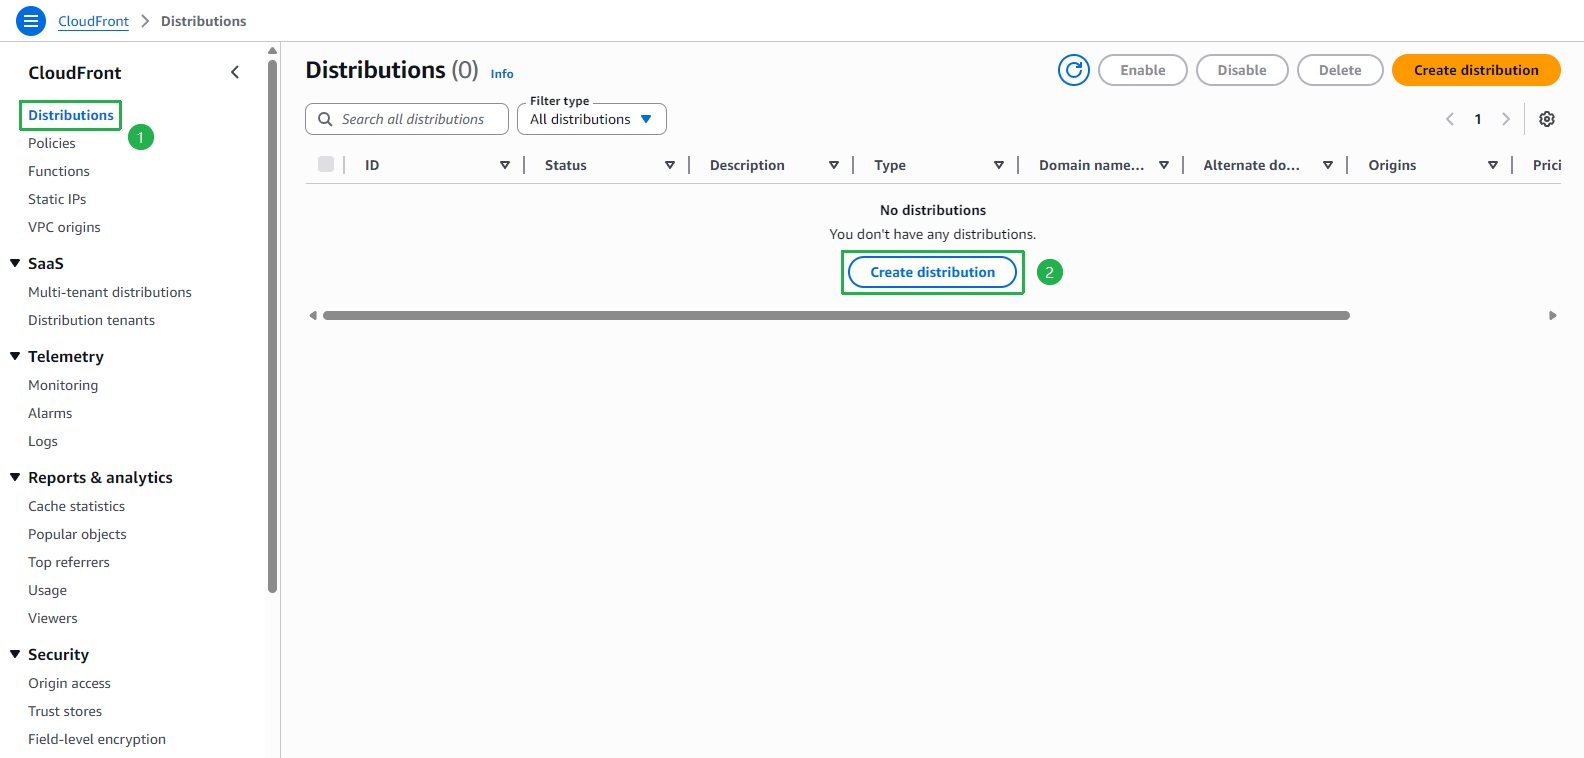Collapse the CloudFront side panel arrow
This screenshot has height=758, width=1584.
coord(235,72)
